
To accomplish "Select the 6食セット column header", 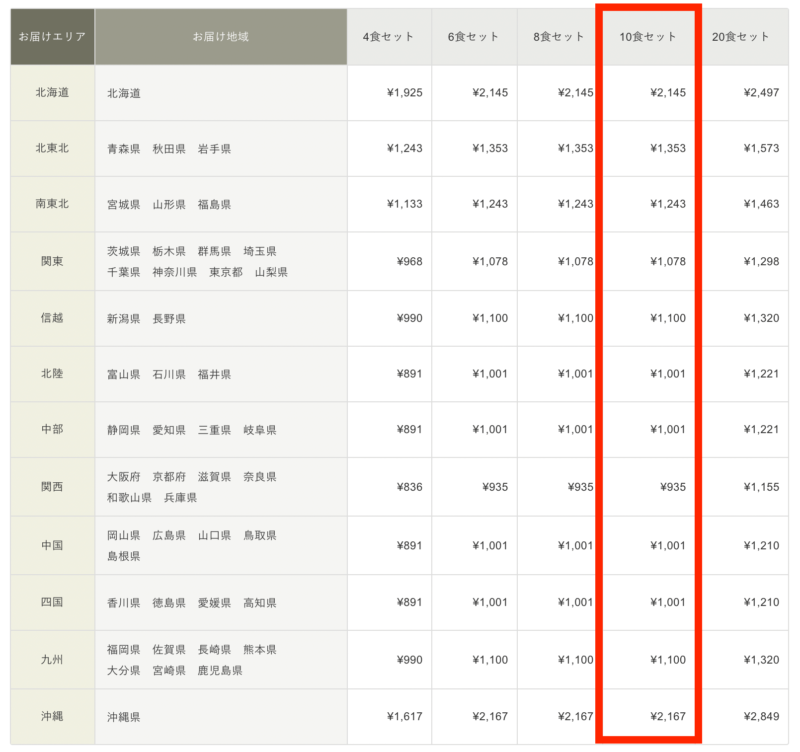I will tap(474, 37).
